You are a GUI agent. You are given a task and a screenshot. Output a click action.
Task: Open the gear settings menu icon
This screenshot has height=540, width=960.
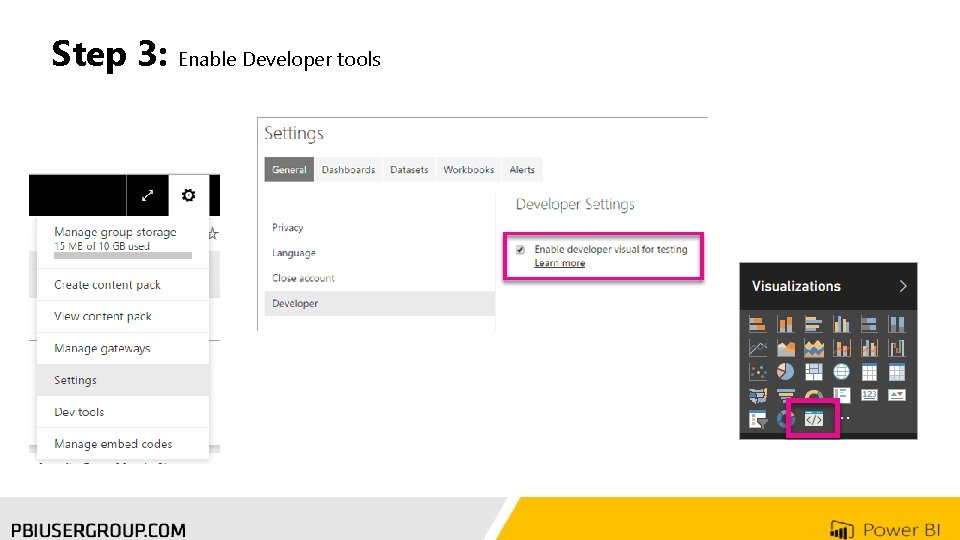pos(189,195)
